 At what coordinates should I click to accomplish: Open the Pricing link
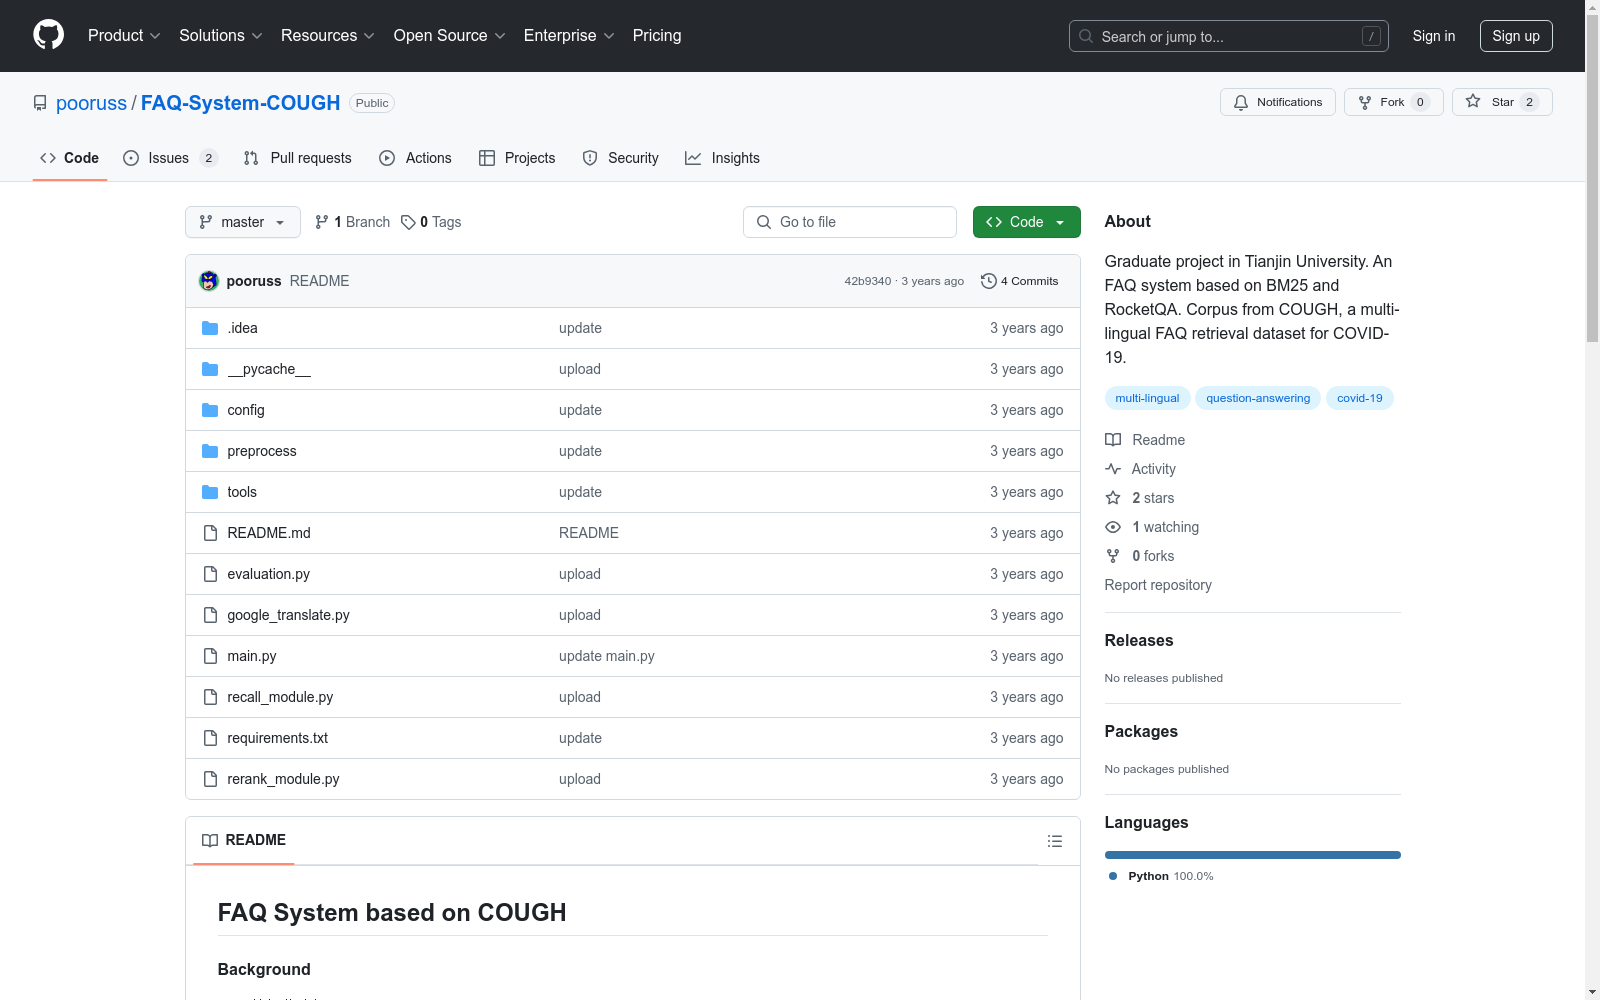click(657, 35)
